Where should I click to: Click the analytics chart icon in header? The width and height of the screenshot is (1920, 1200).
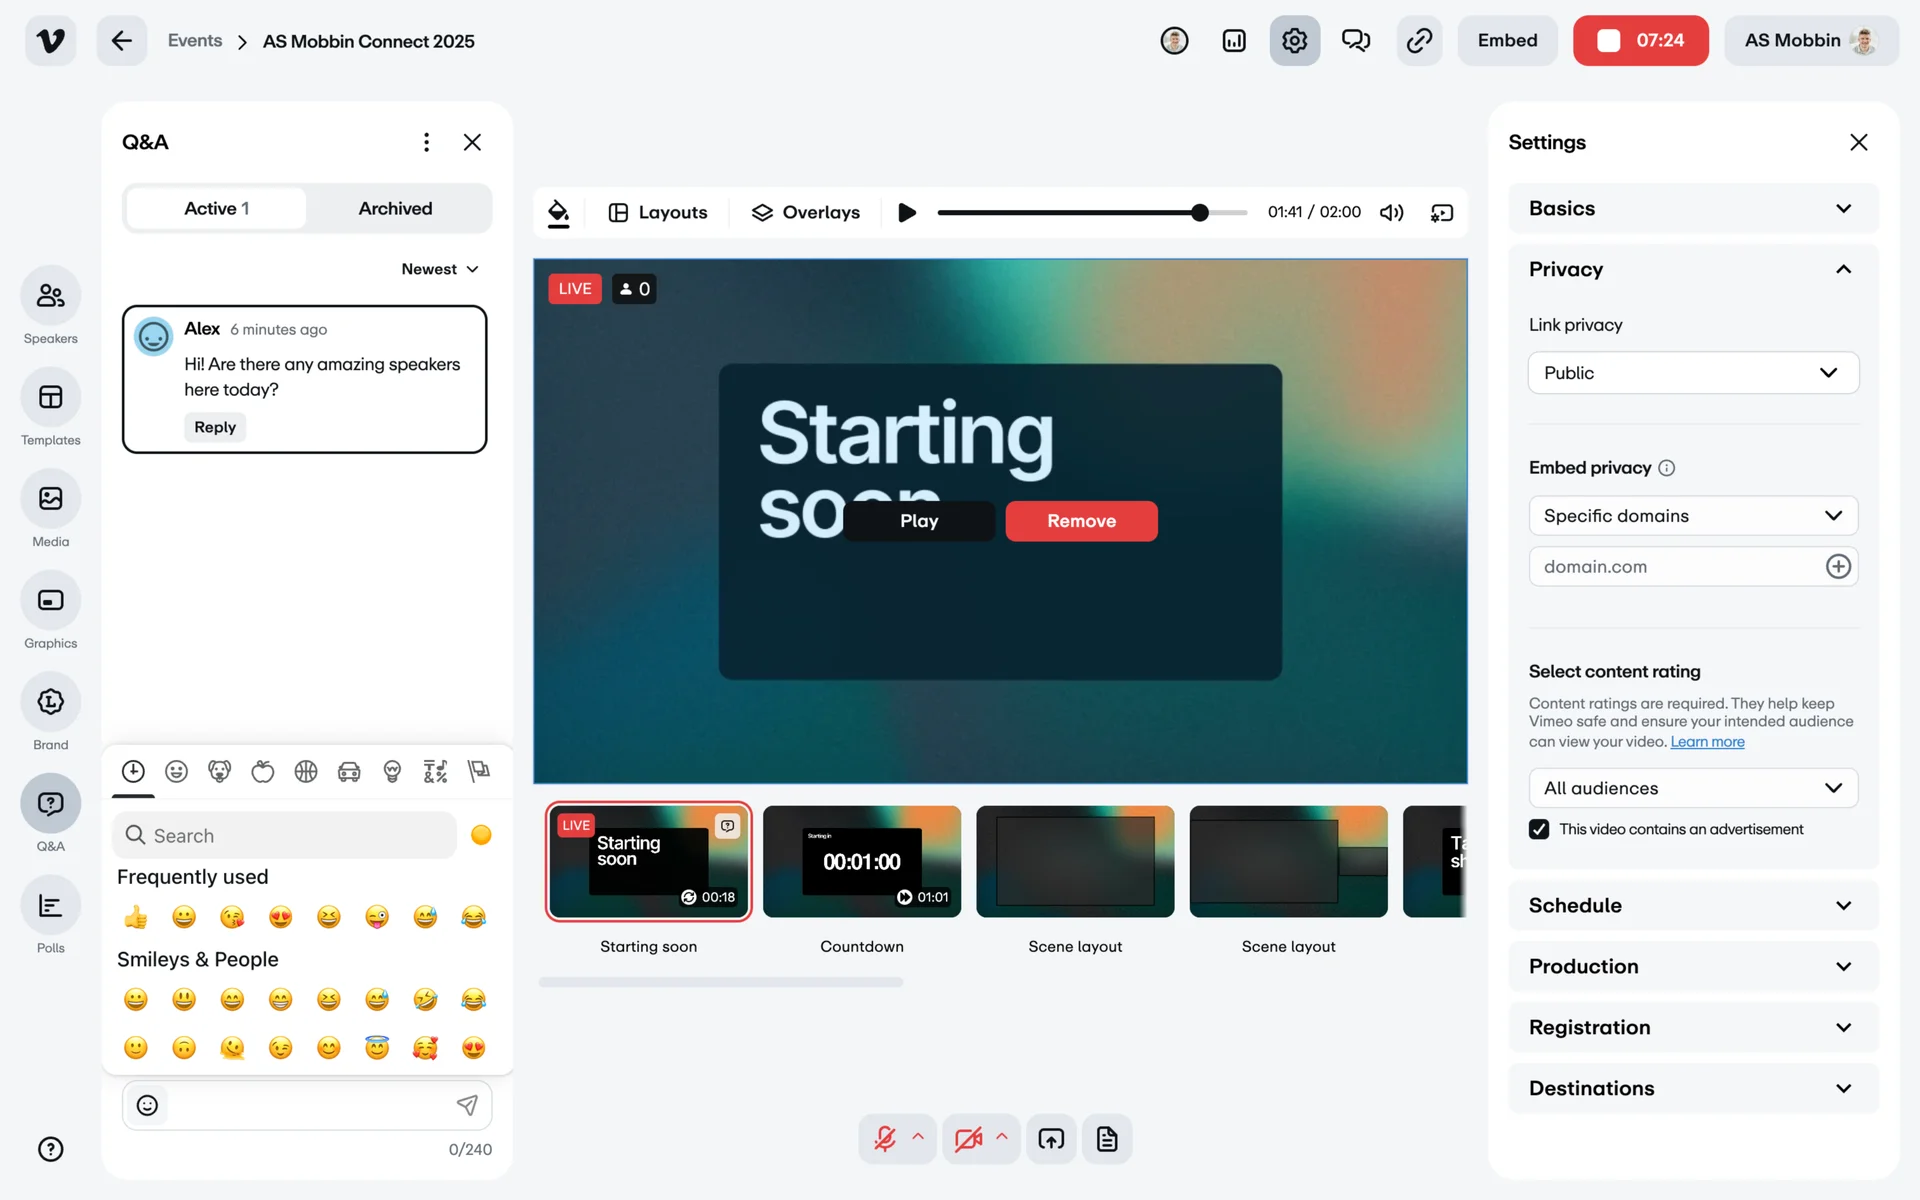click(1234, 41)
